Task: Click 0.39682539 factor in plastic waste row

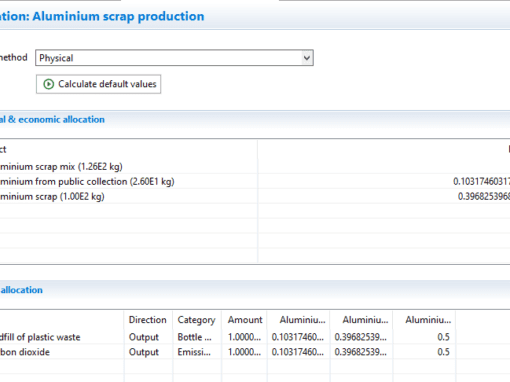Action: click(361, 337)
